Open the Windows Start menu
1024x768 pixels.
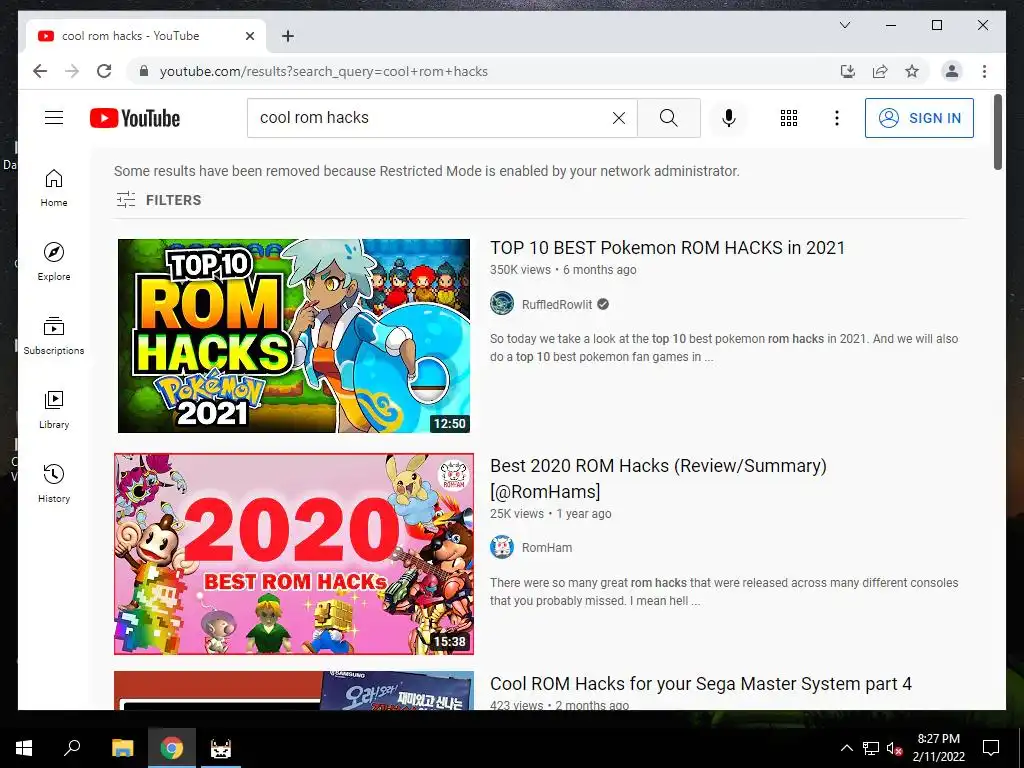click(24, 748)
